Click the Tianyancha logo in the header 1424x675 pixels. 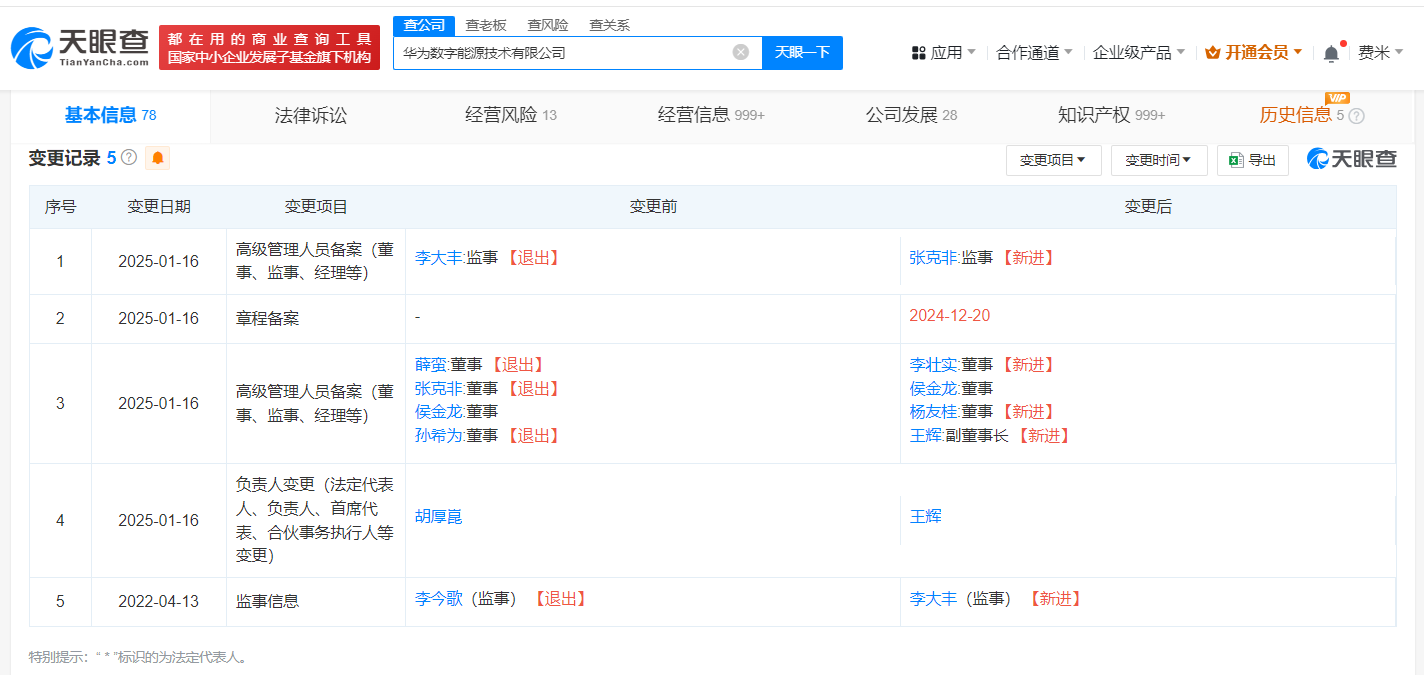80,47
